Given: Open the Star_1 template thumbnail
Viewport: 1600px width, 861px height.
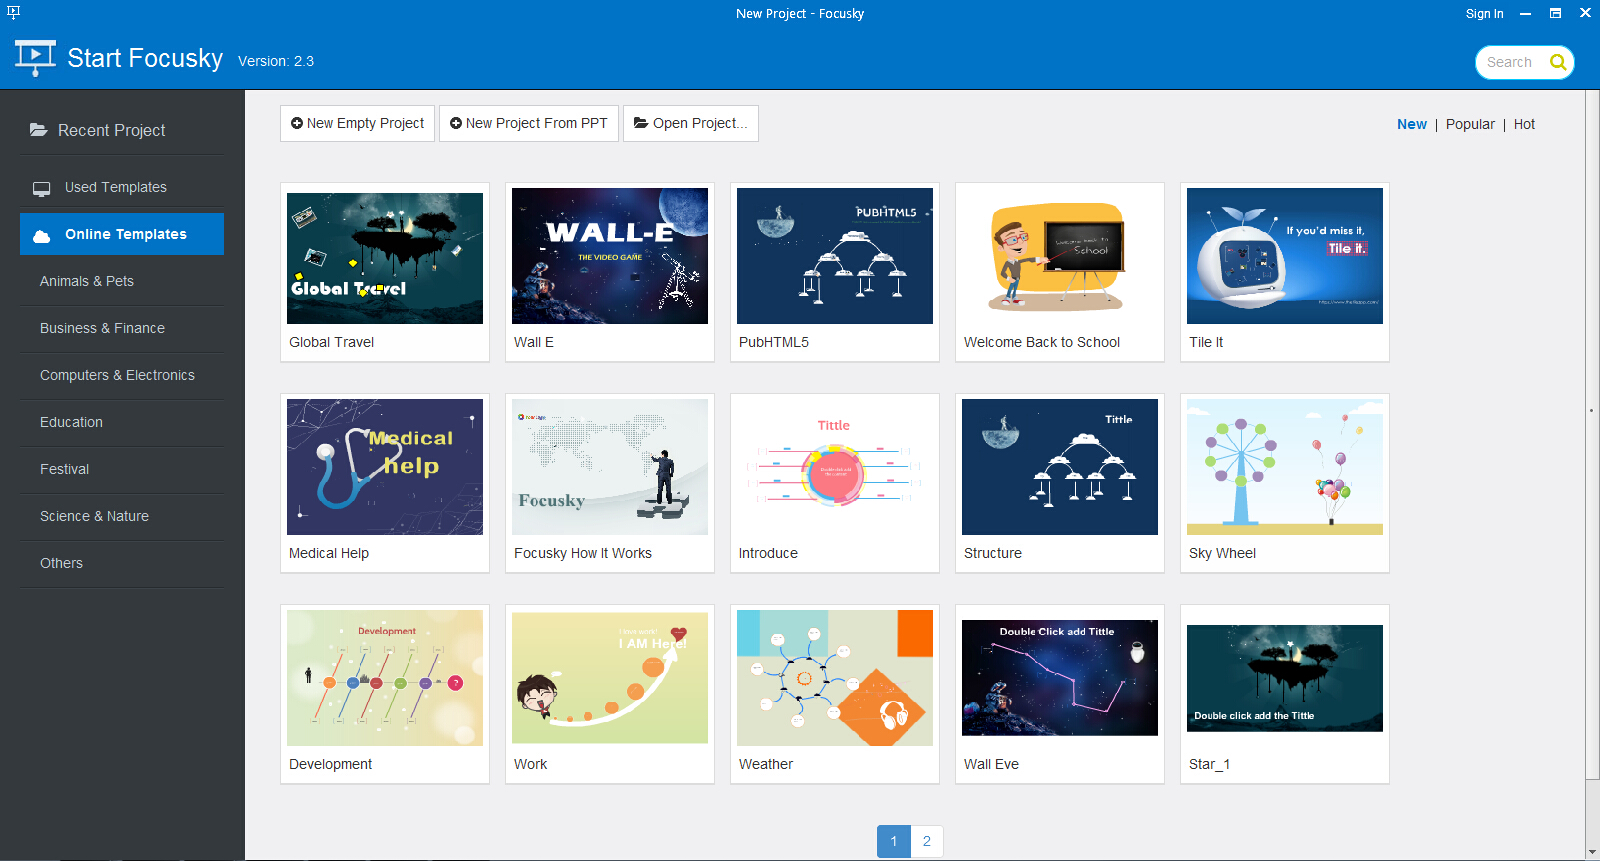Looking at the screenshot, I should point(1285,678).
